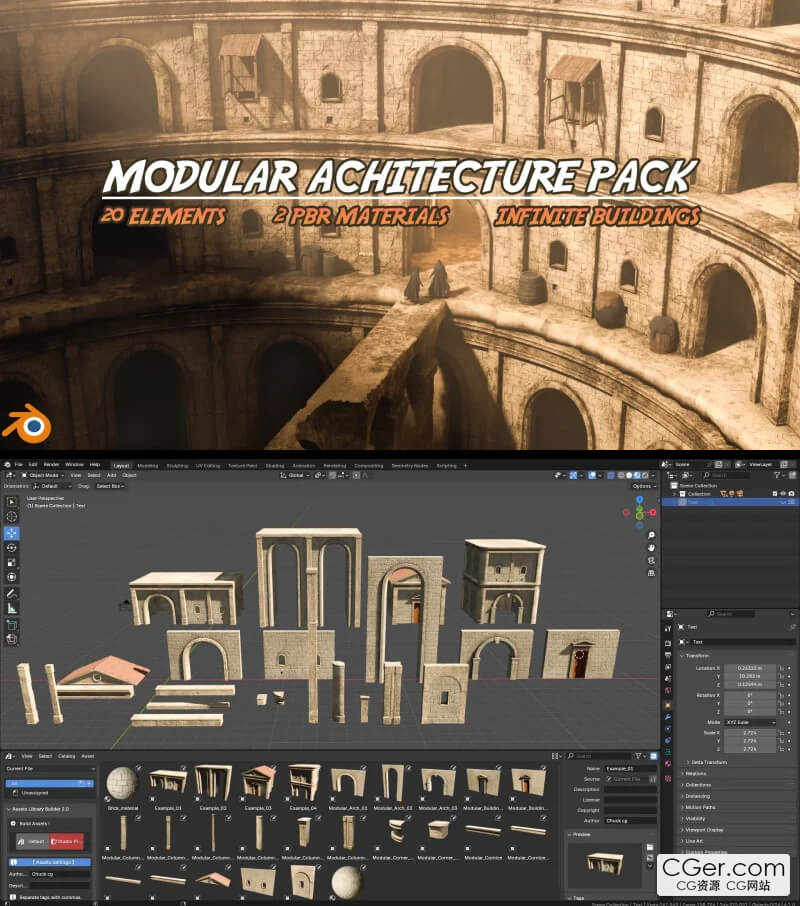Viewport: 800px width, 906px height.
Task: Click the navigation gizmo red X axis
Action: (x=653, y=512)
